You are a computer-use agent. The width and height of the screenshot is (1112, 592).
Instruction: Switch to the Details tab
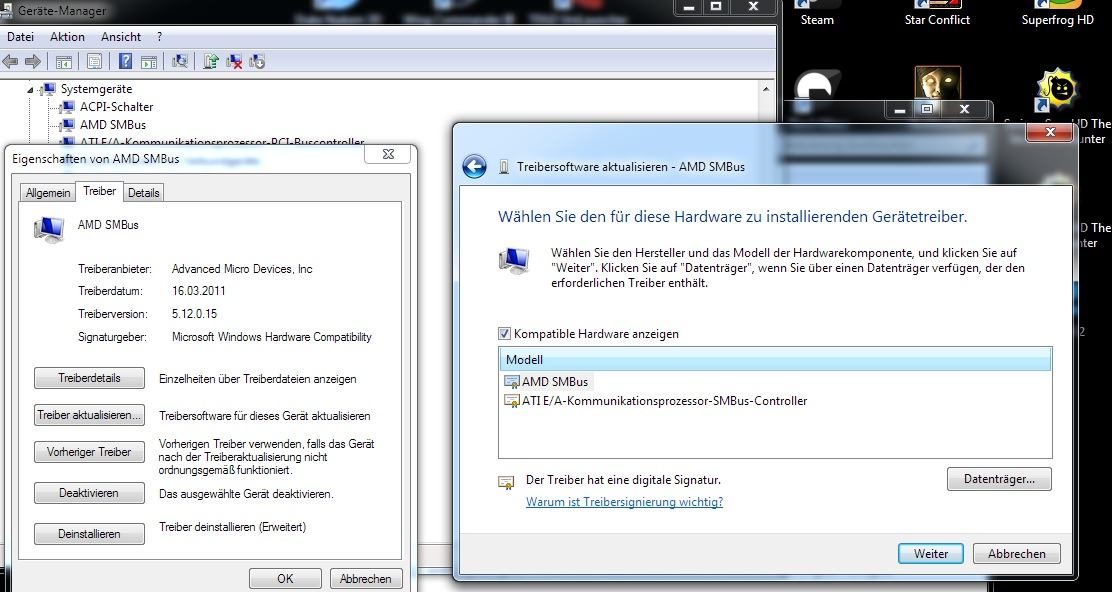[x=144, y=193]
